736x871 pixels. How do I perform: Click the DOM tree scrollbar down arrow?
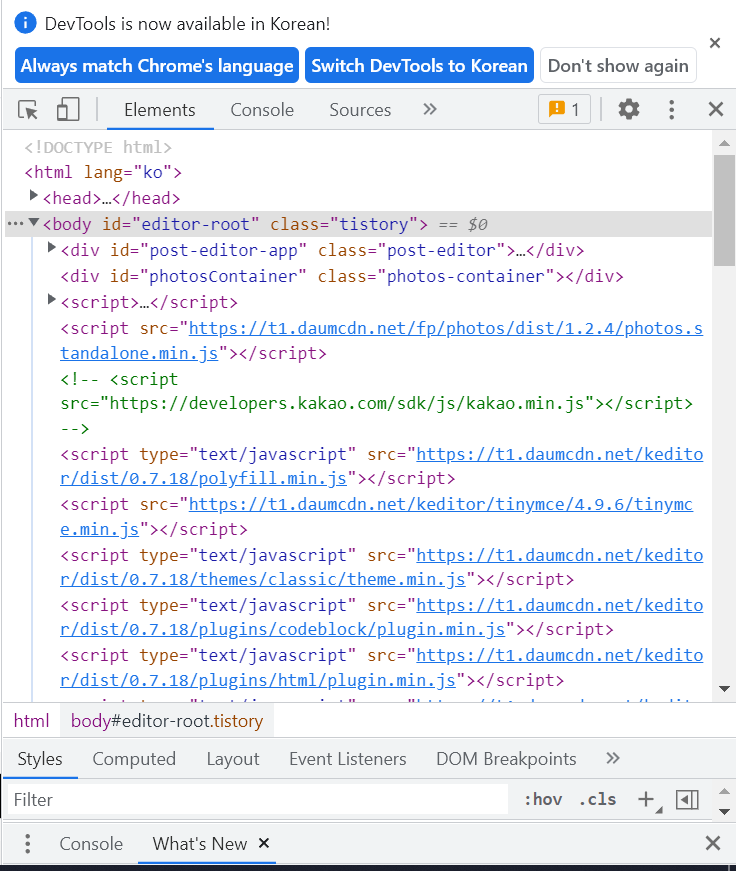point(724,689)
